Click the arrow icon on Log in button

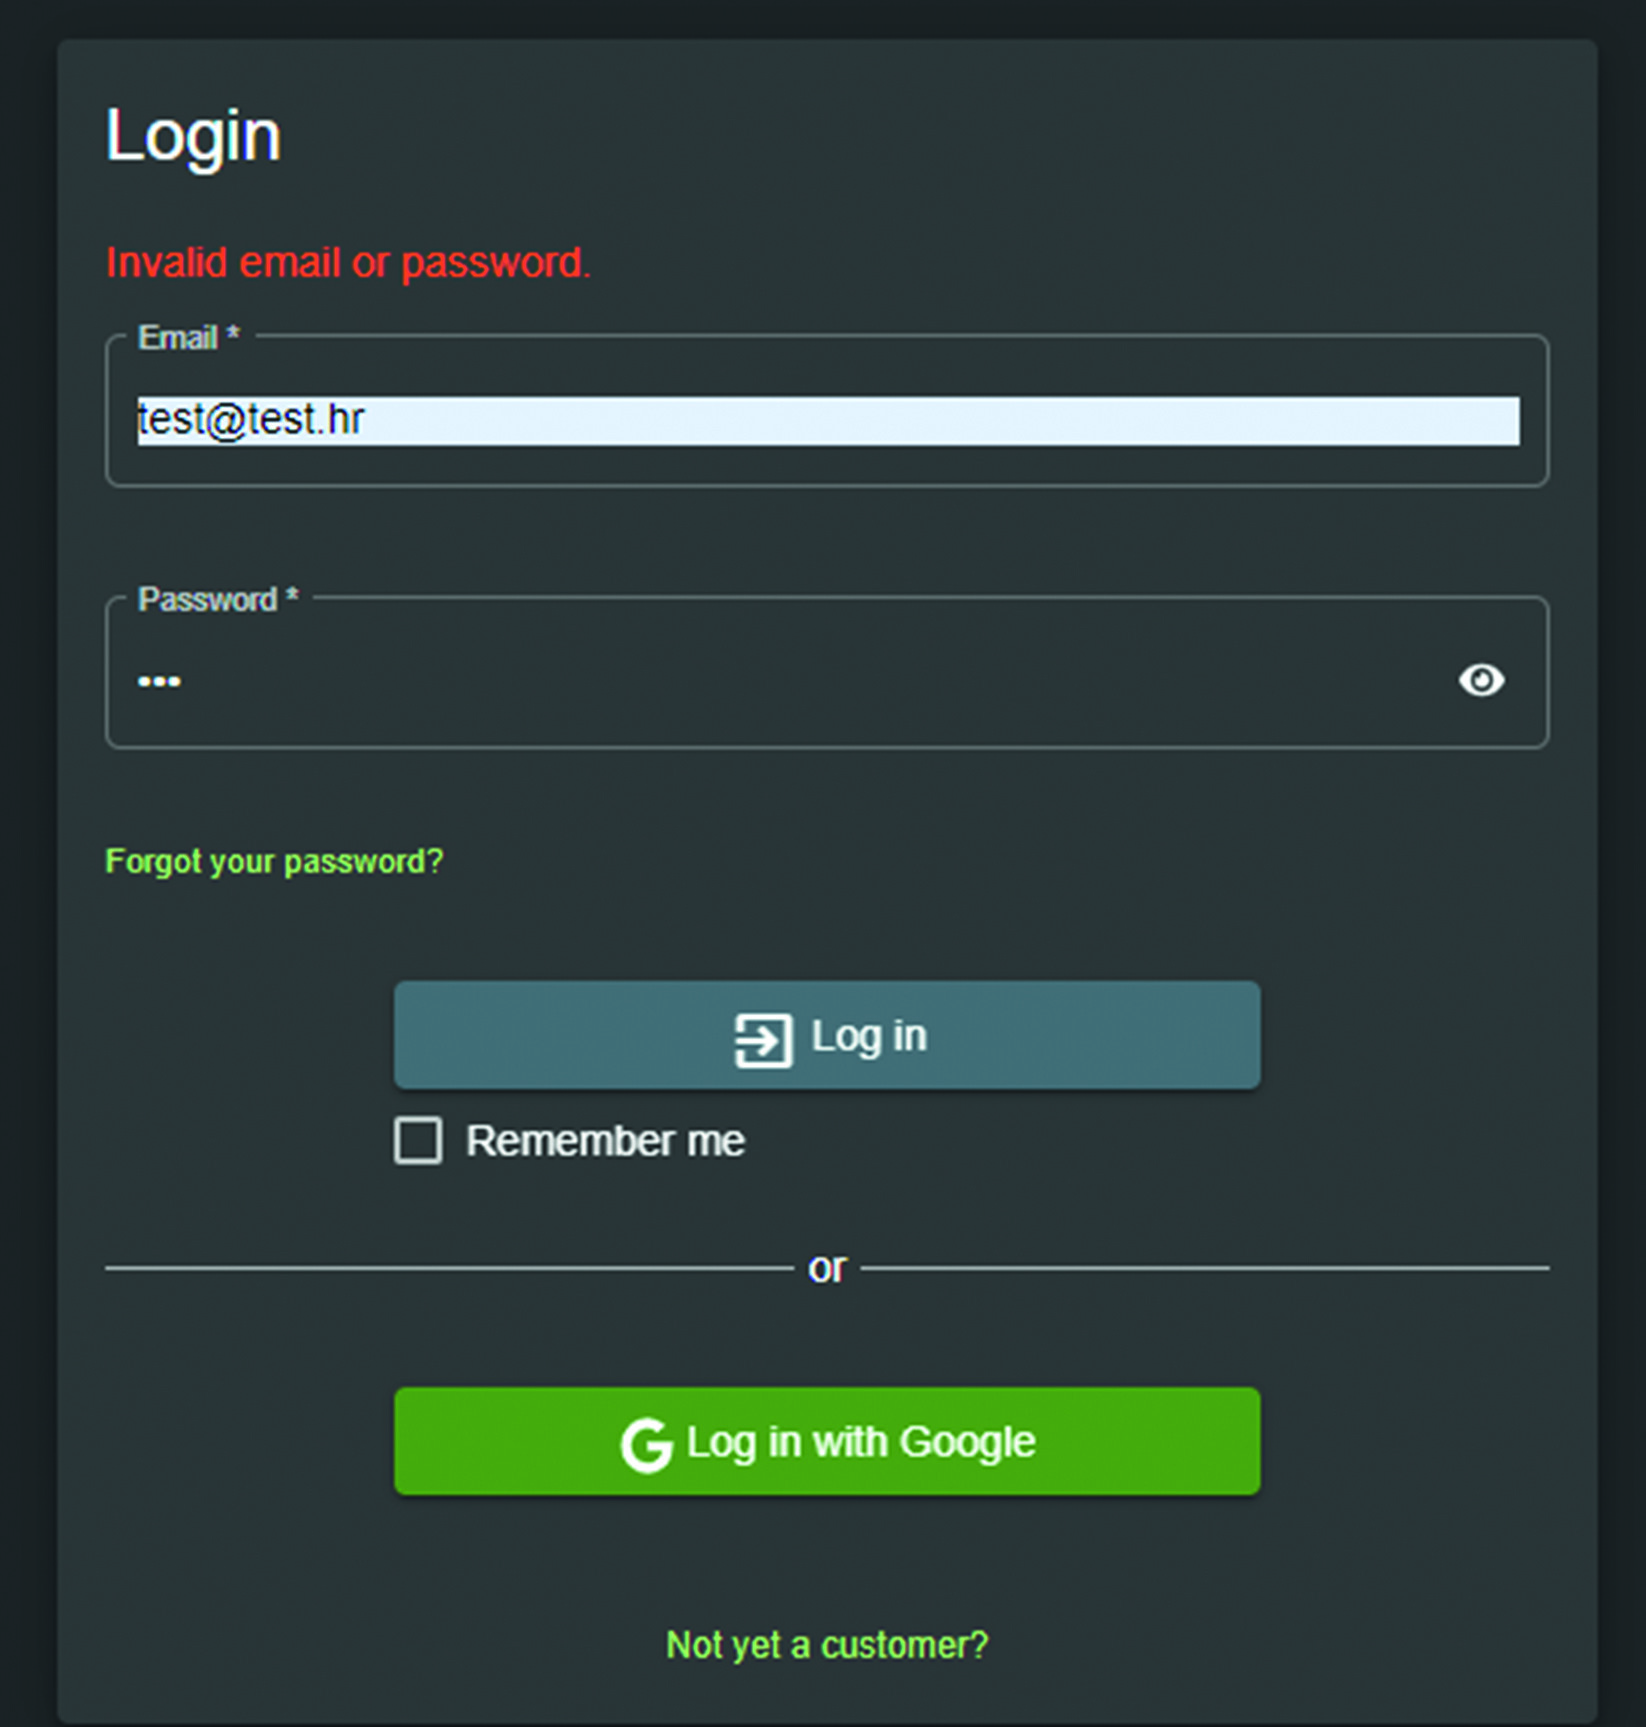[x=763, y=1039]
